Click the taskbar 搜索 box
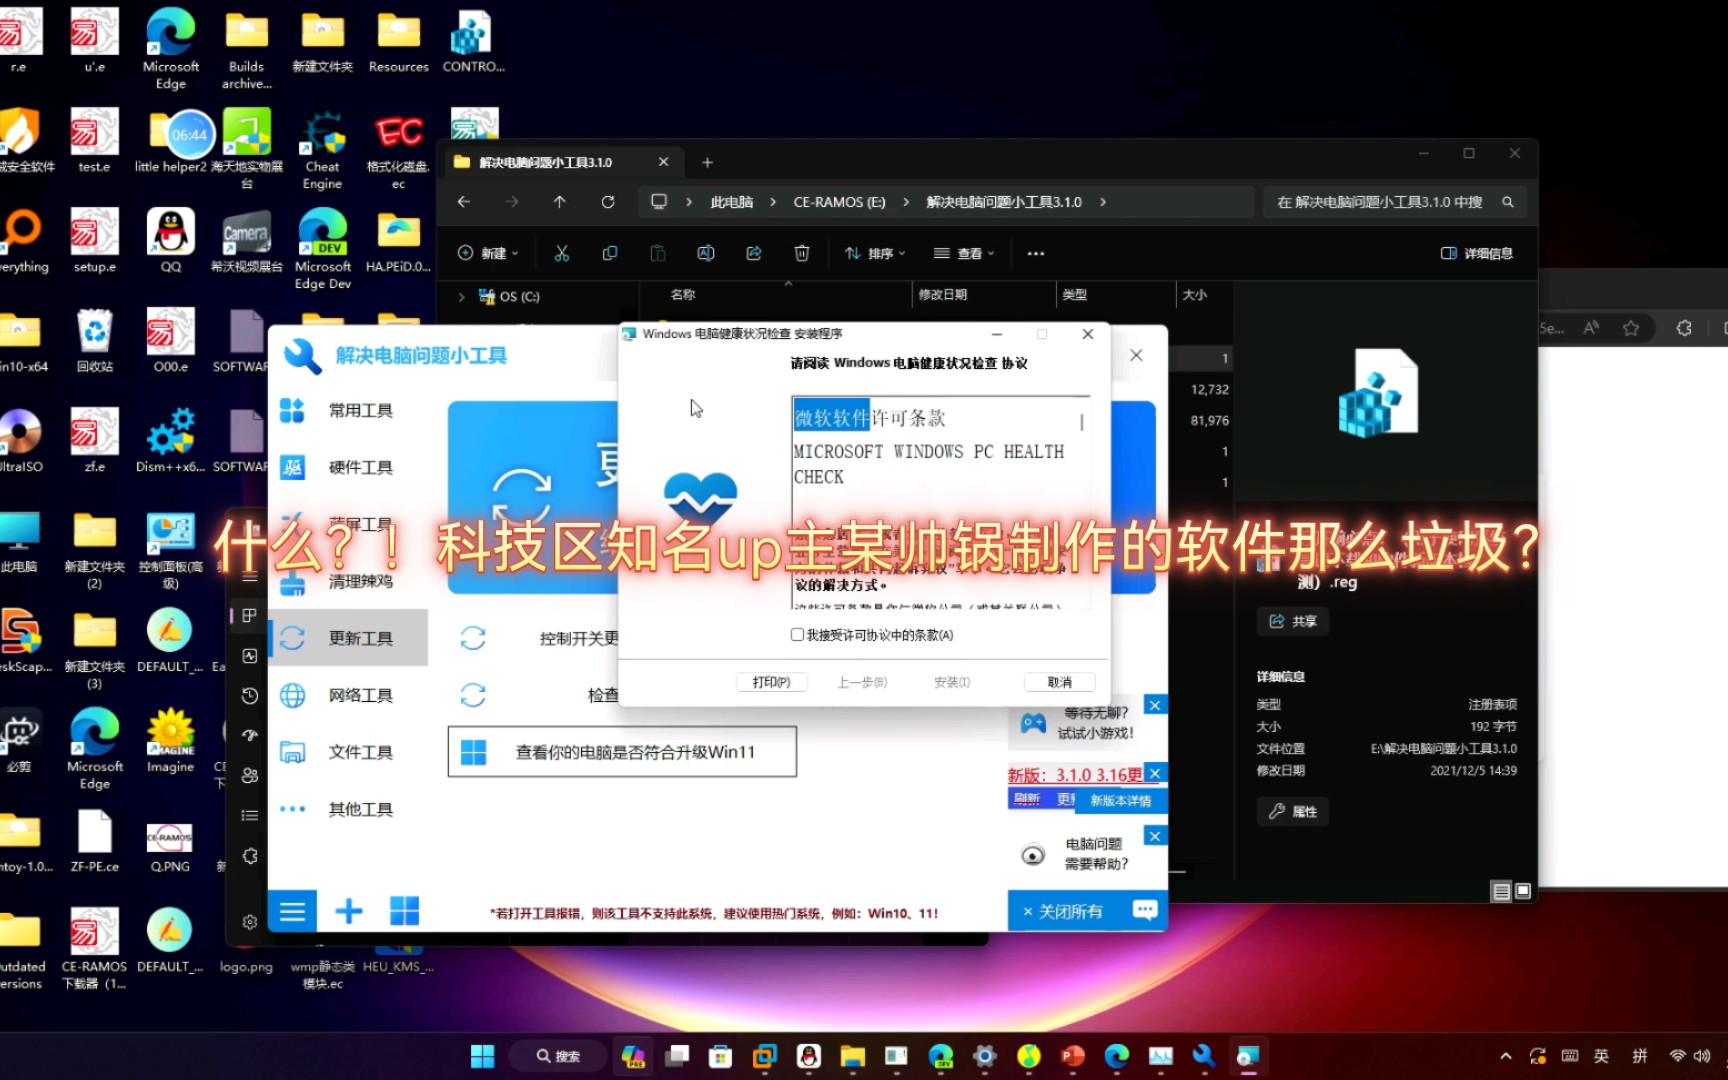1728x1080 pixels. pos(558,1056)
